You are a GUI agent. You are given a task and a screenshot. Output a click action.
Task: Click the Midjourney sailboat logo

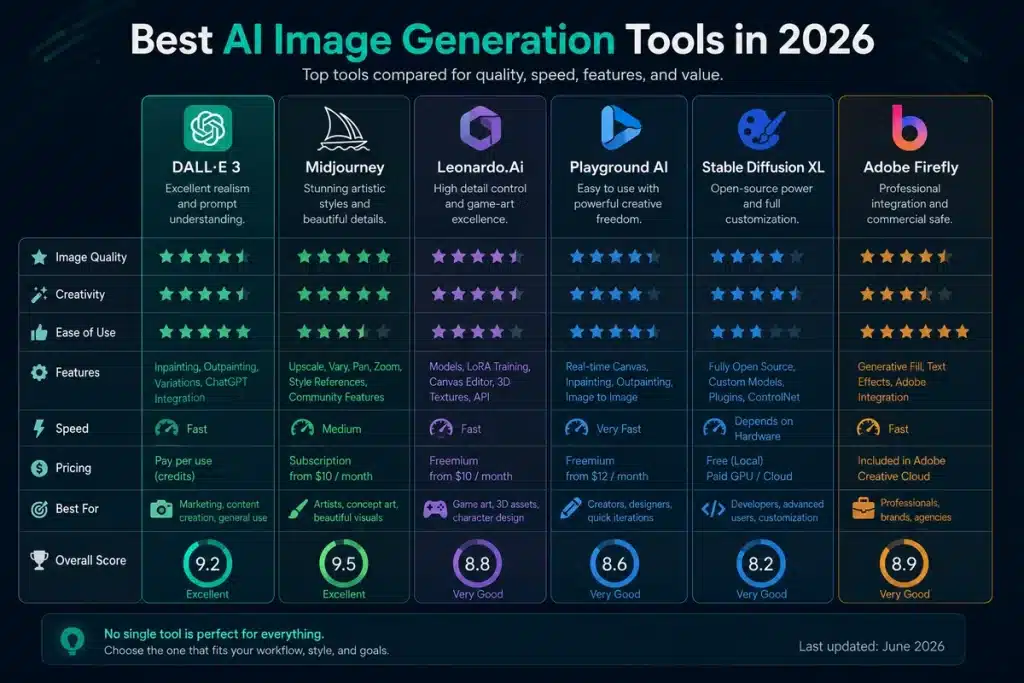344,129
